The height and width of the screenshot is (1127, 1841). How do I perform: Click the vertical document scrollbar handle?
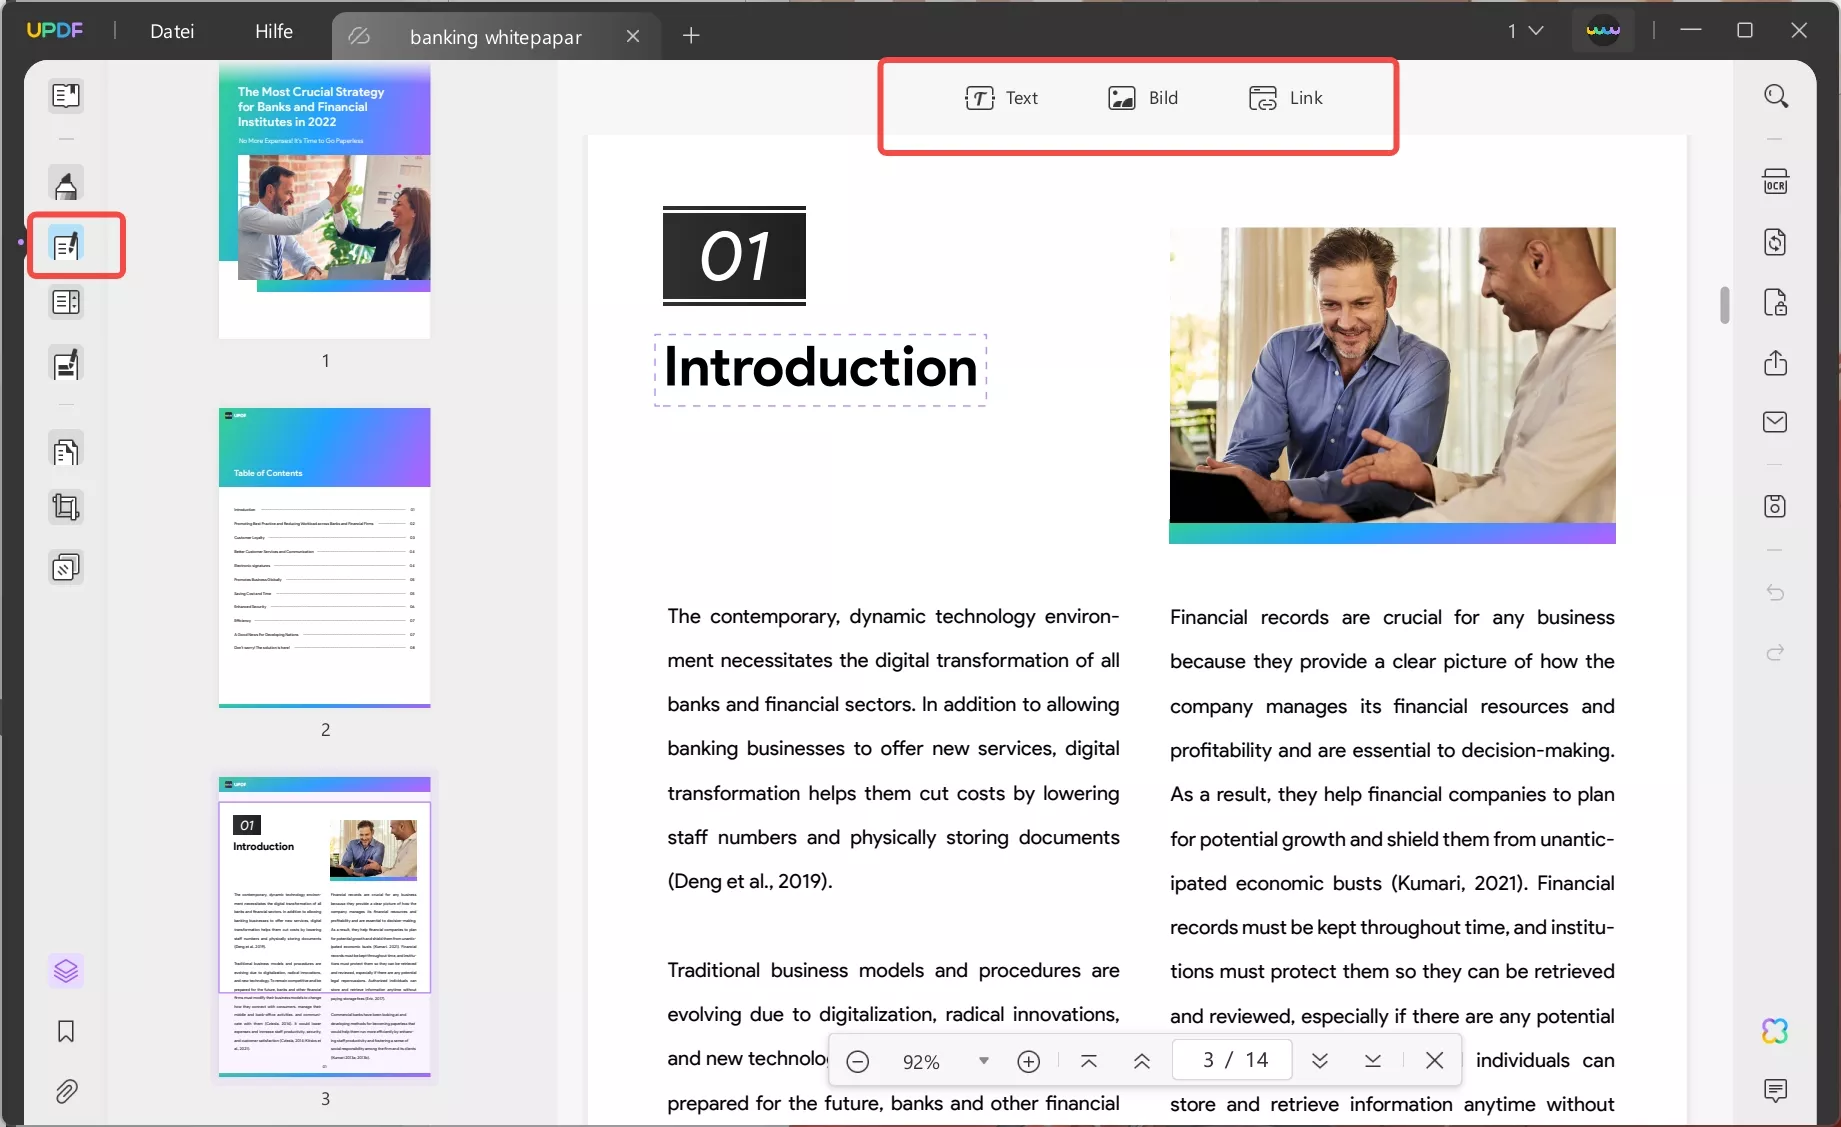(1724, 306)
